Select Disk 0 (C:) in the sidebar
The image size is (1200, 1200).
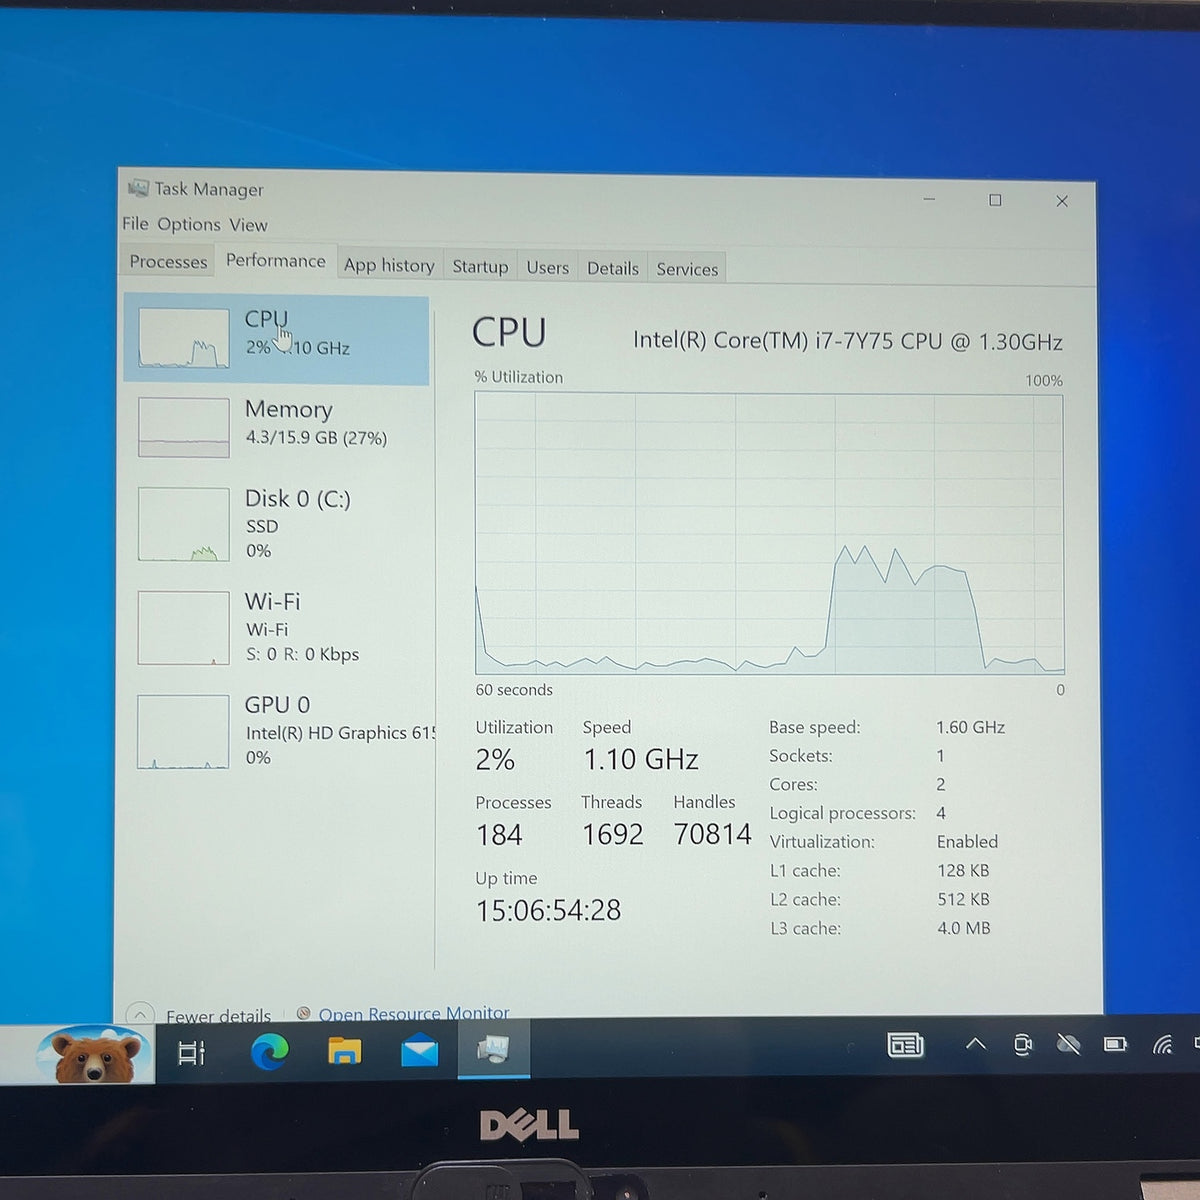276,524
